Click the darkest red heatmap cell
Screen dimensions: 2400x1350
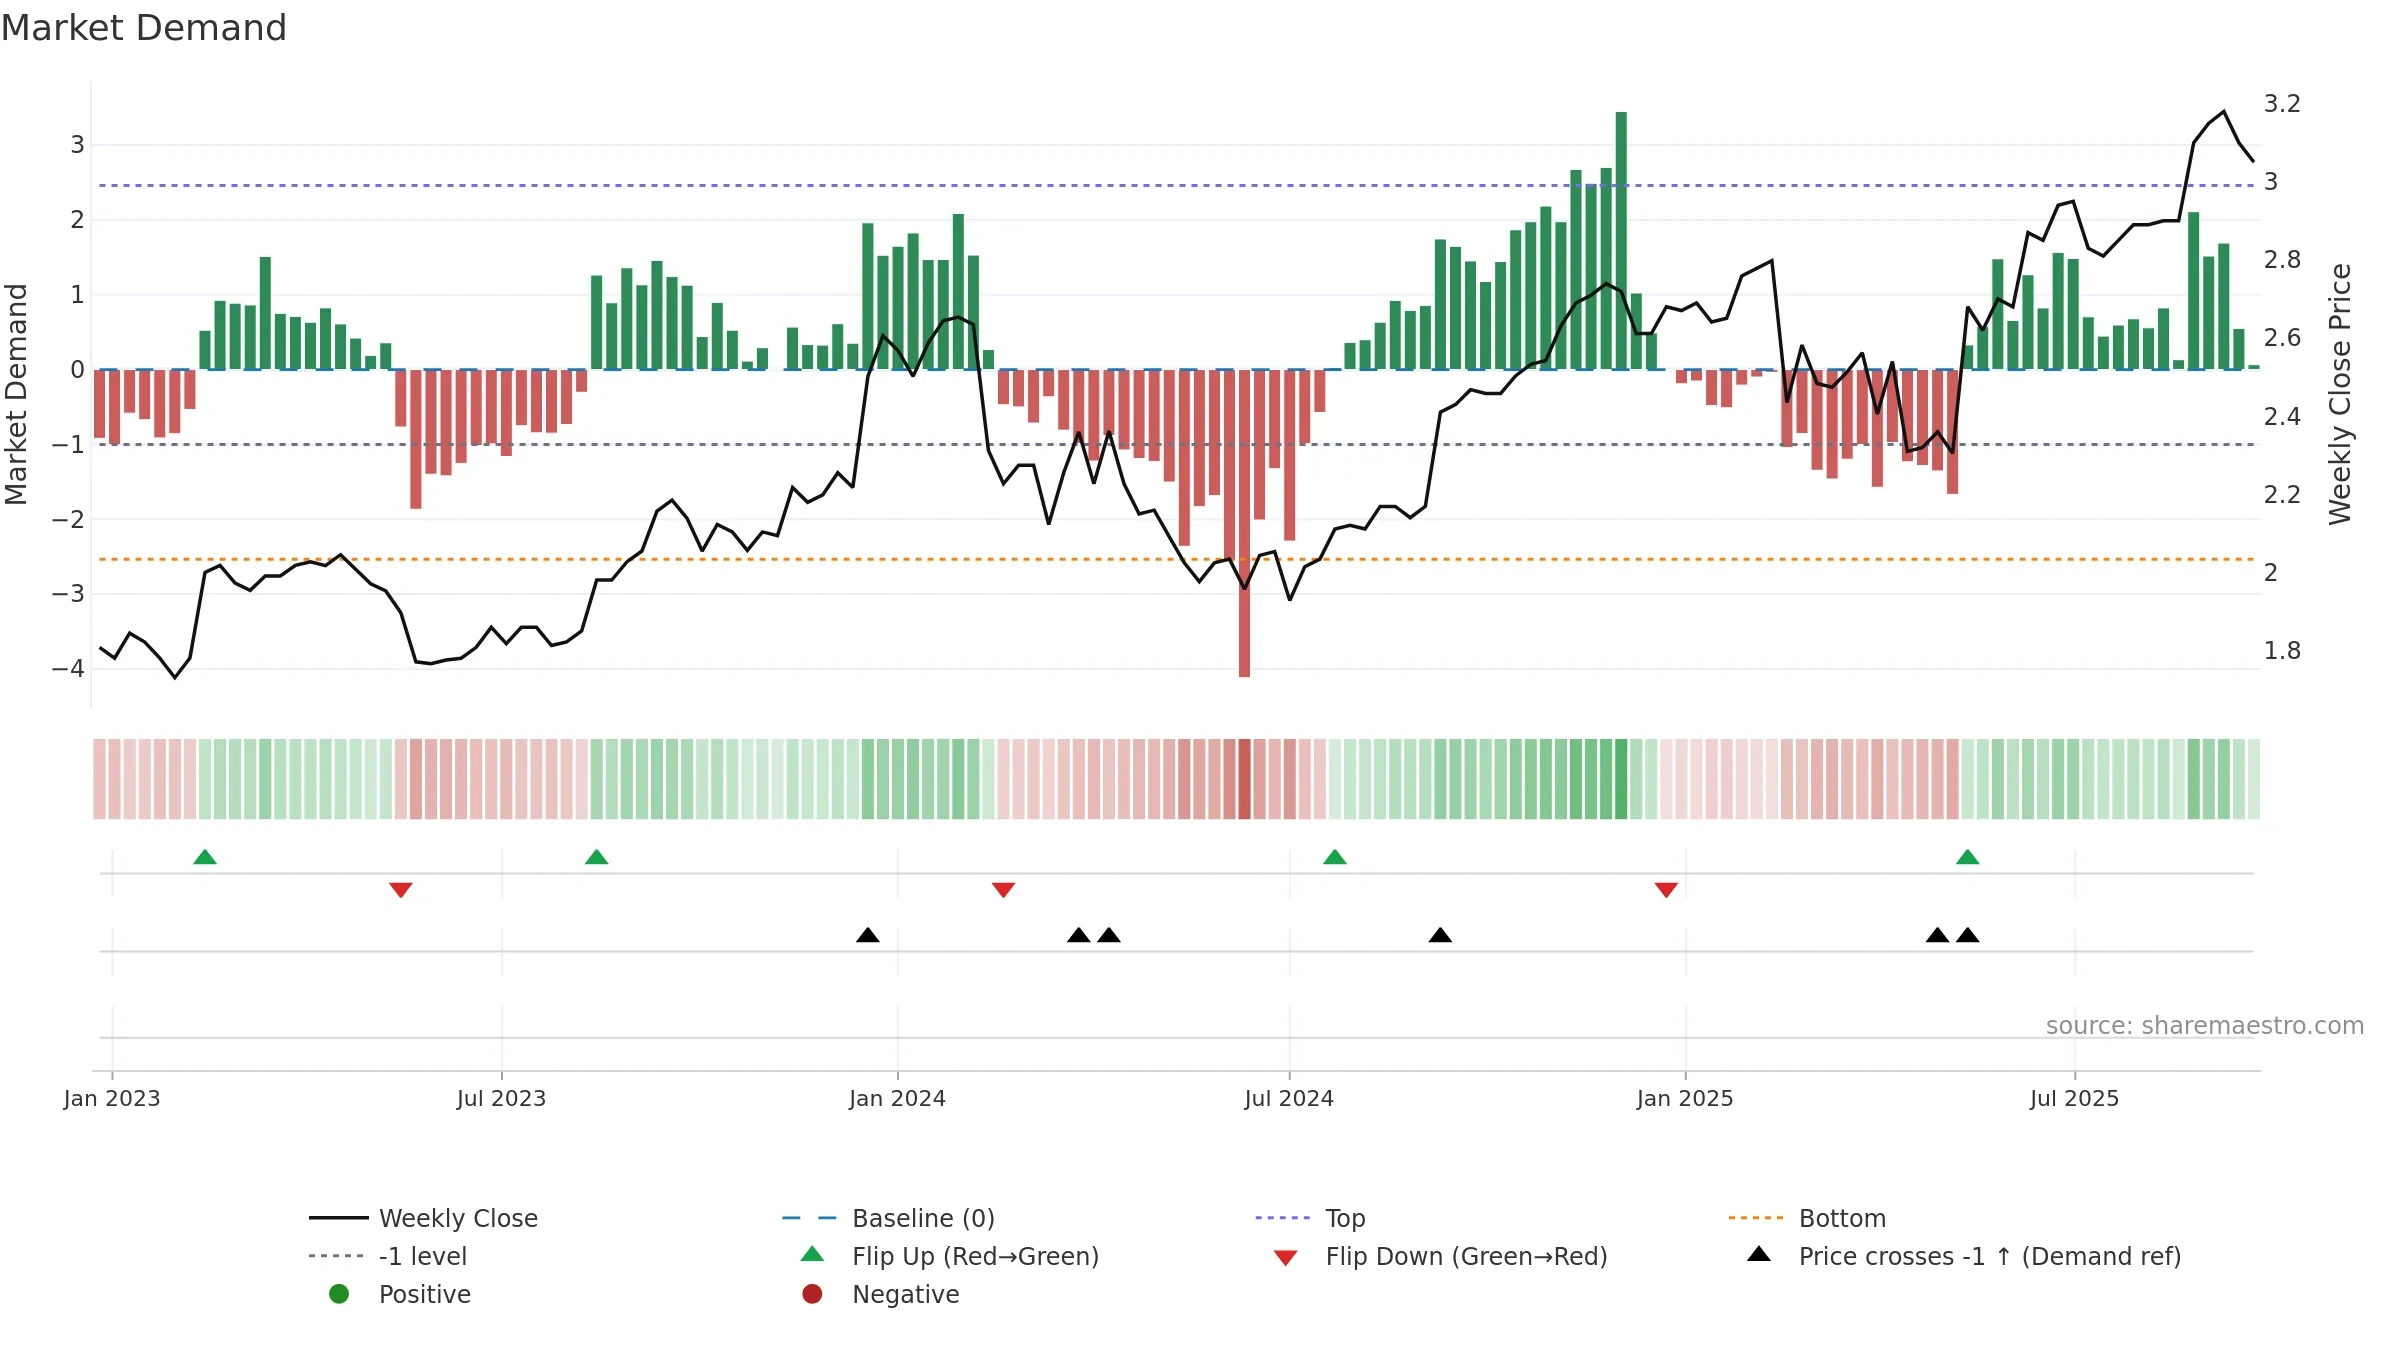[1244, 779]
